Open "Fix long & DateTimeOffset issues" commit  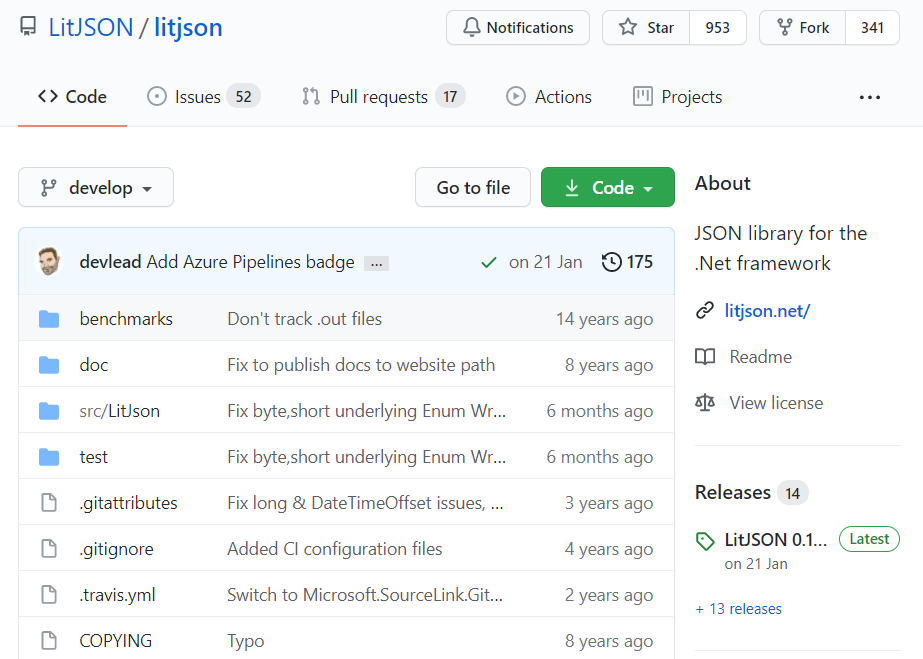(x=365, y=502)
